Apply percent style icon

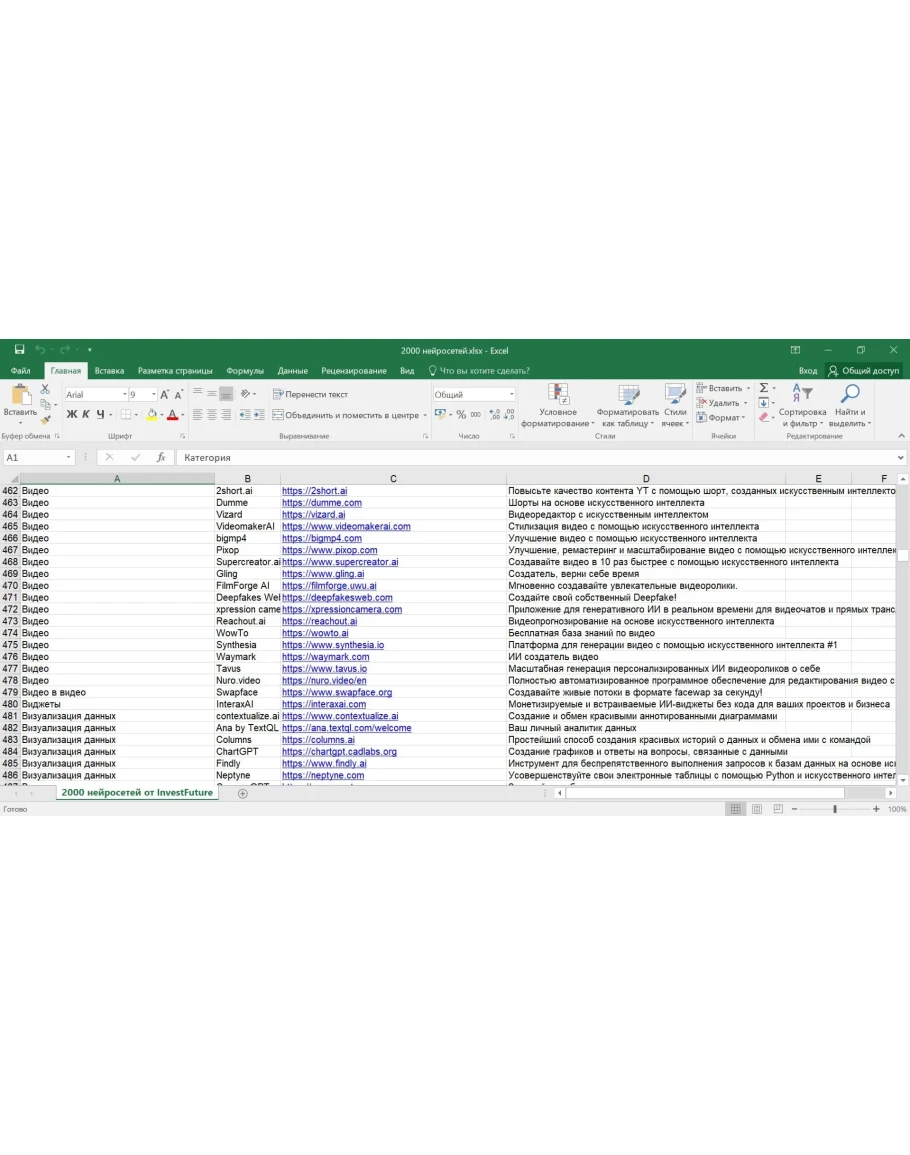pos(461,415)
